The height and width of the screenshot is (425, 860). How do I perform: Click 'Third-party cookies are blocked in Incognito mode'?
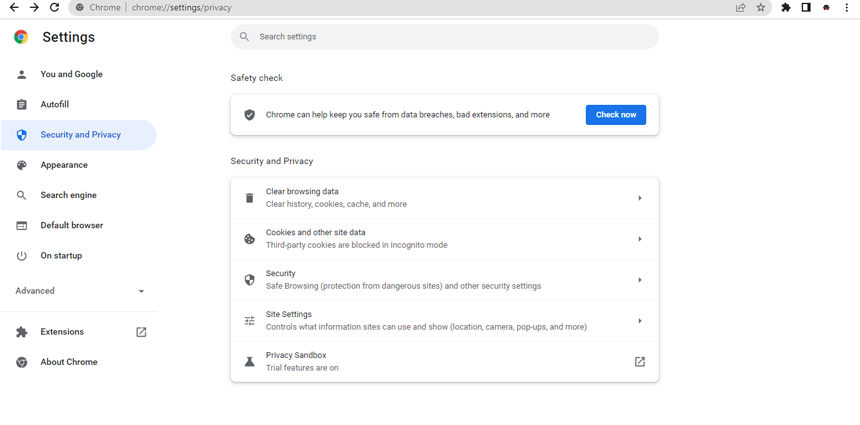pos(357,245)
